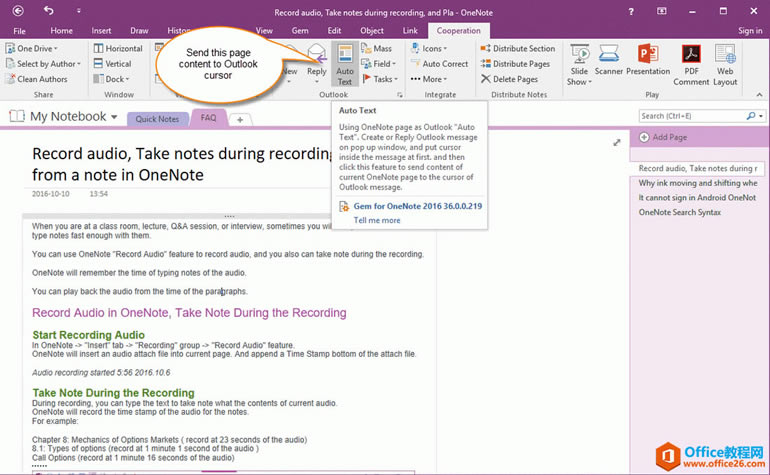This screenshot has width=770, height=475.
Task: Switch to the View tab
Action: point(264,30)
